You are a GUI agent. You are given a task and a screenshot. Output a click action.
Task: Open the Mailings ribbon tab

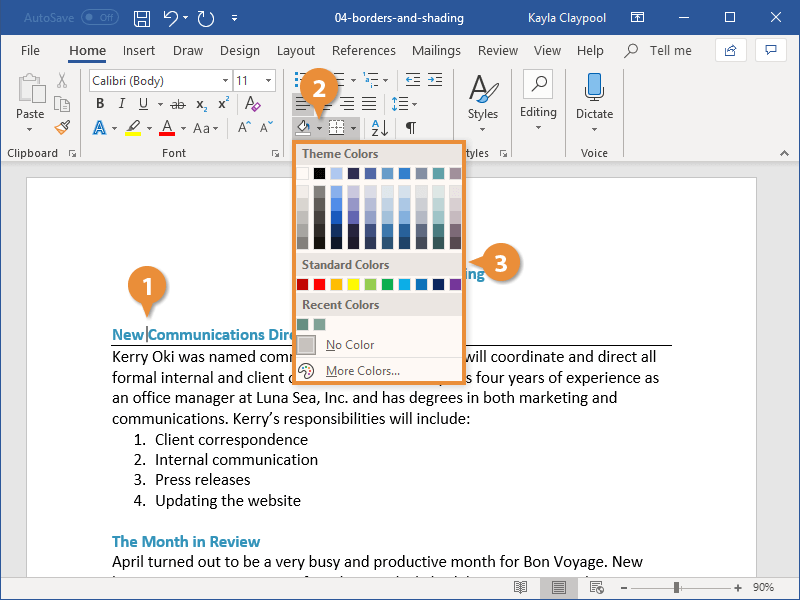(x=436, y=50)
